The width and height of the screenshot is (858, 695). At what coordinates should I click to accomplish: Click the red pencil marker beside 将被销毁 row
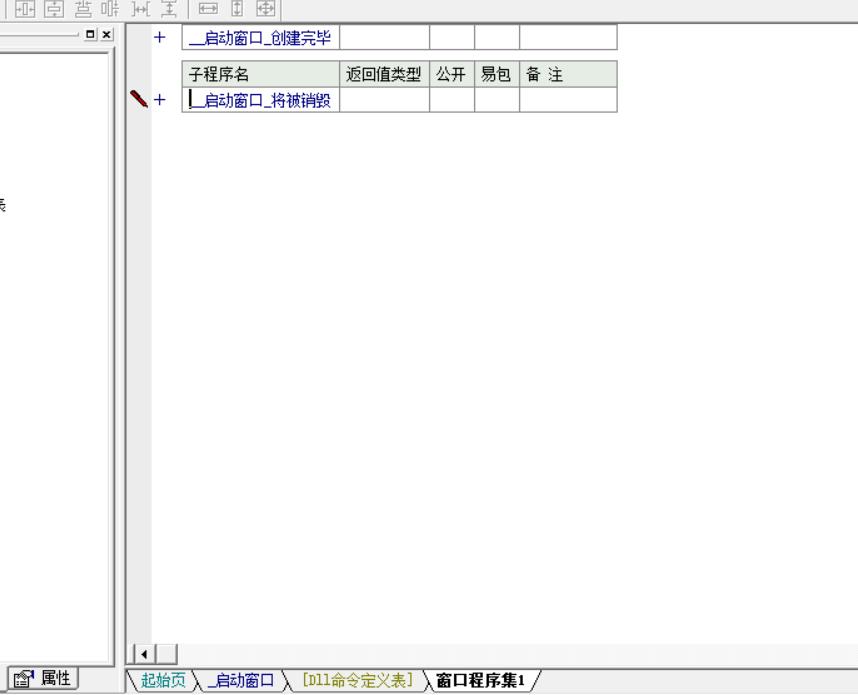tap(139, 99)
